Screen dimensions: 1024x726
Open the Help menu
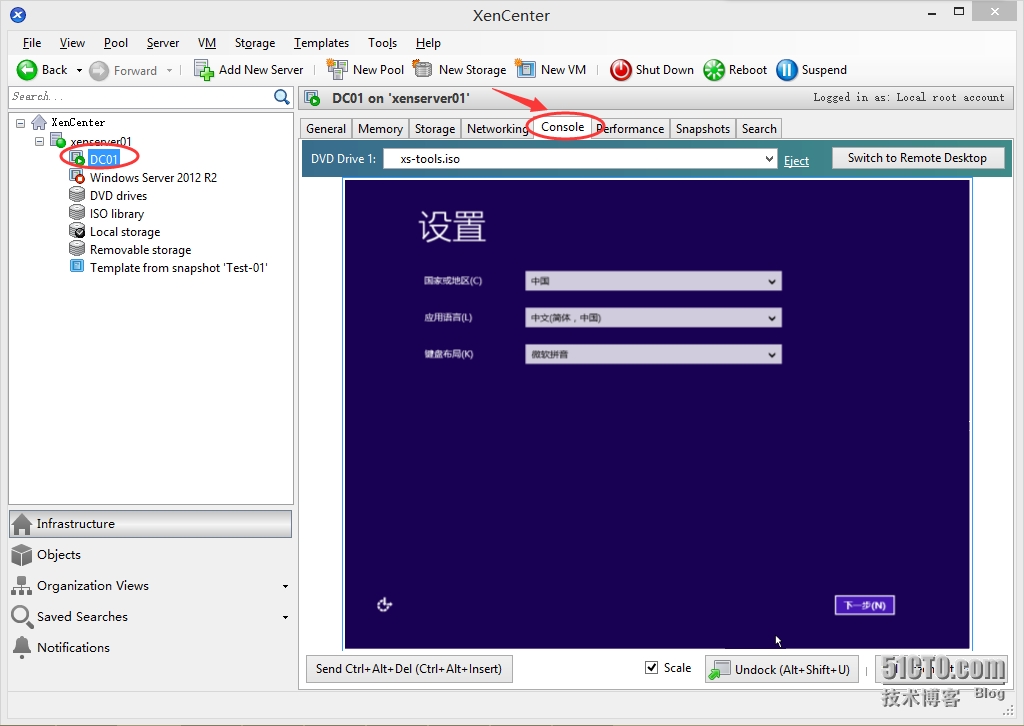pyautogui.click(x=428, y=43)
